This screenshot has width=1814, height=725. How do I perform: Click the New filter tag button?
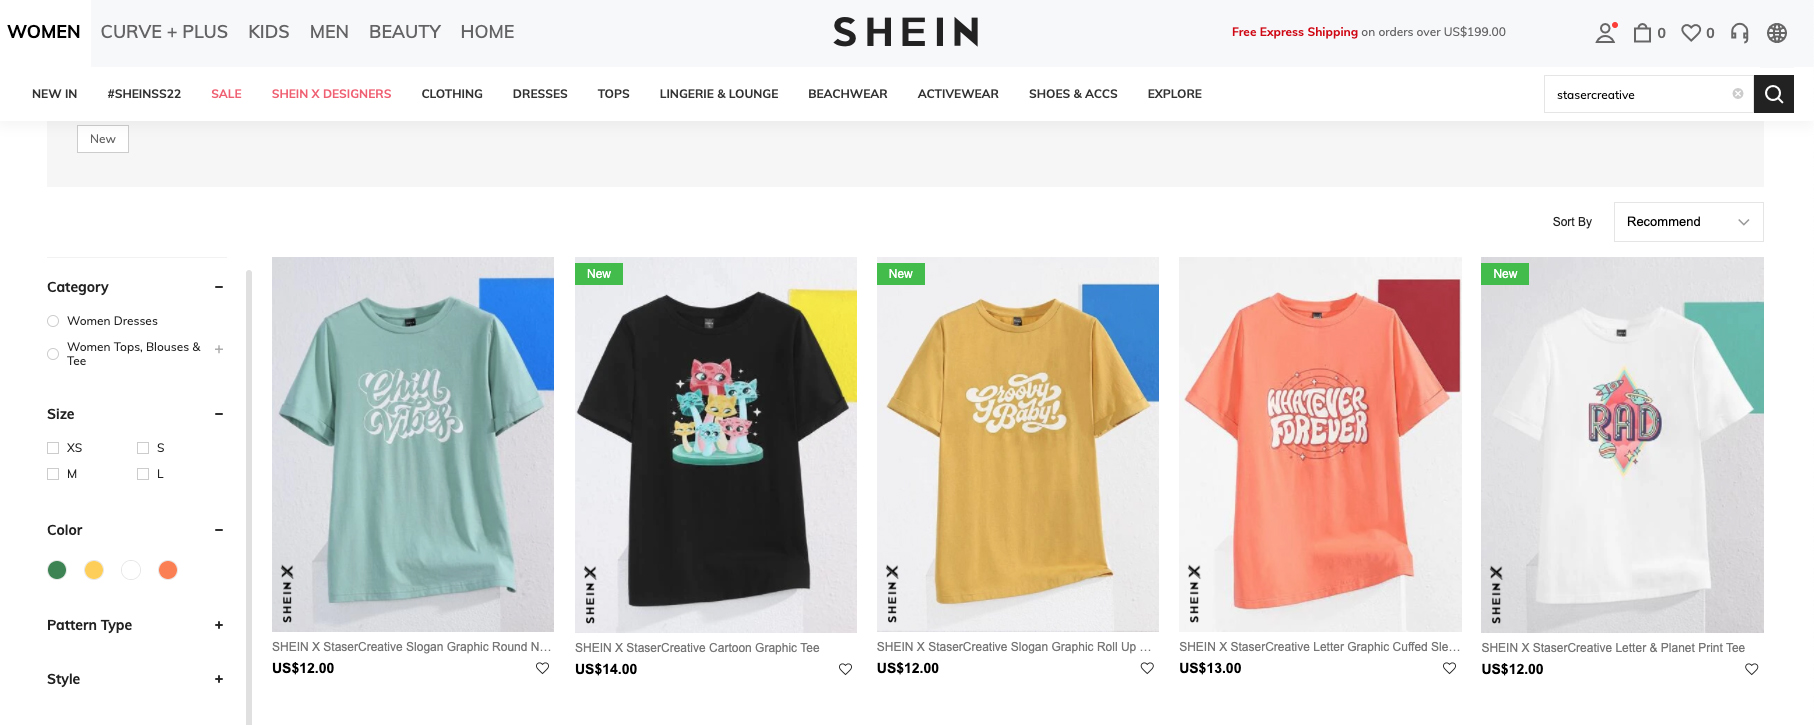coord(103,139)
